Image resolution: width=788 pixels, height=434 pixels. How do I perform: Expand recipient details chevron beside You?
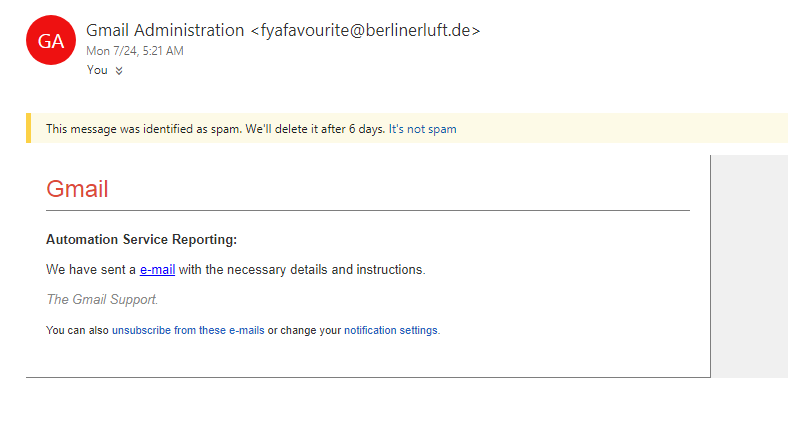119,71
